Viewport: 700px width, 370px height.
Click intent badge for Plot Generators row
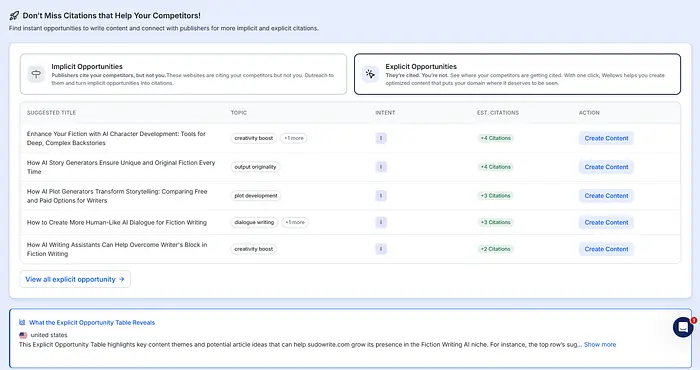pos(381,195)
